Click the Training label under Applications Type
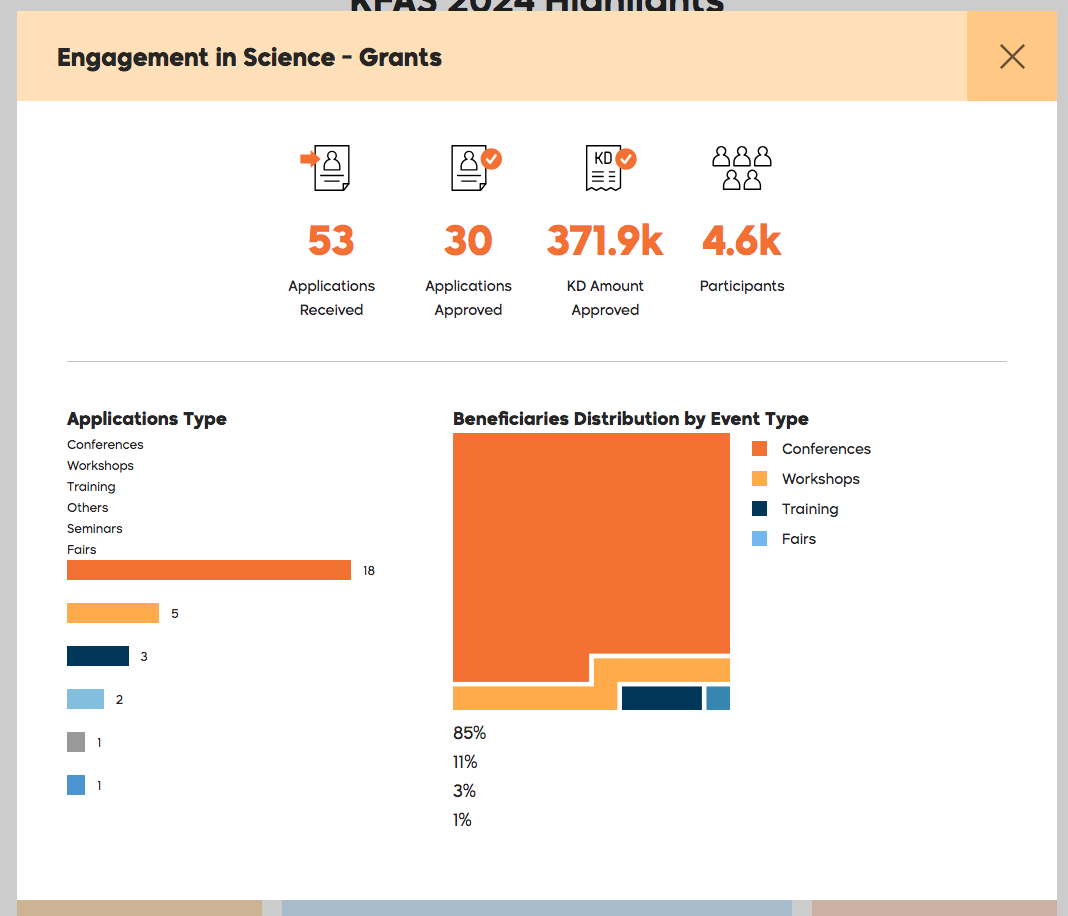Screen dimensions: 1068x916 coord(91,487)
